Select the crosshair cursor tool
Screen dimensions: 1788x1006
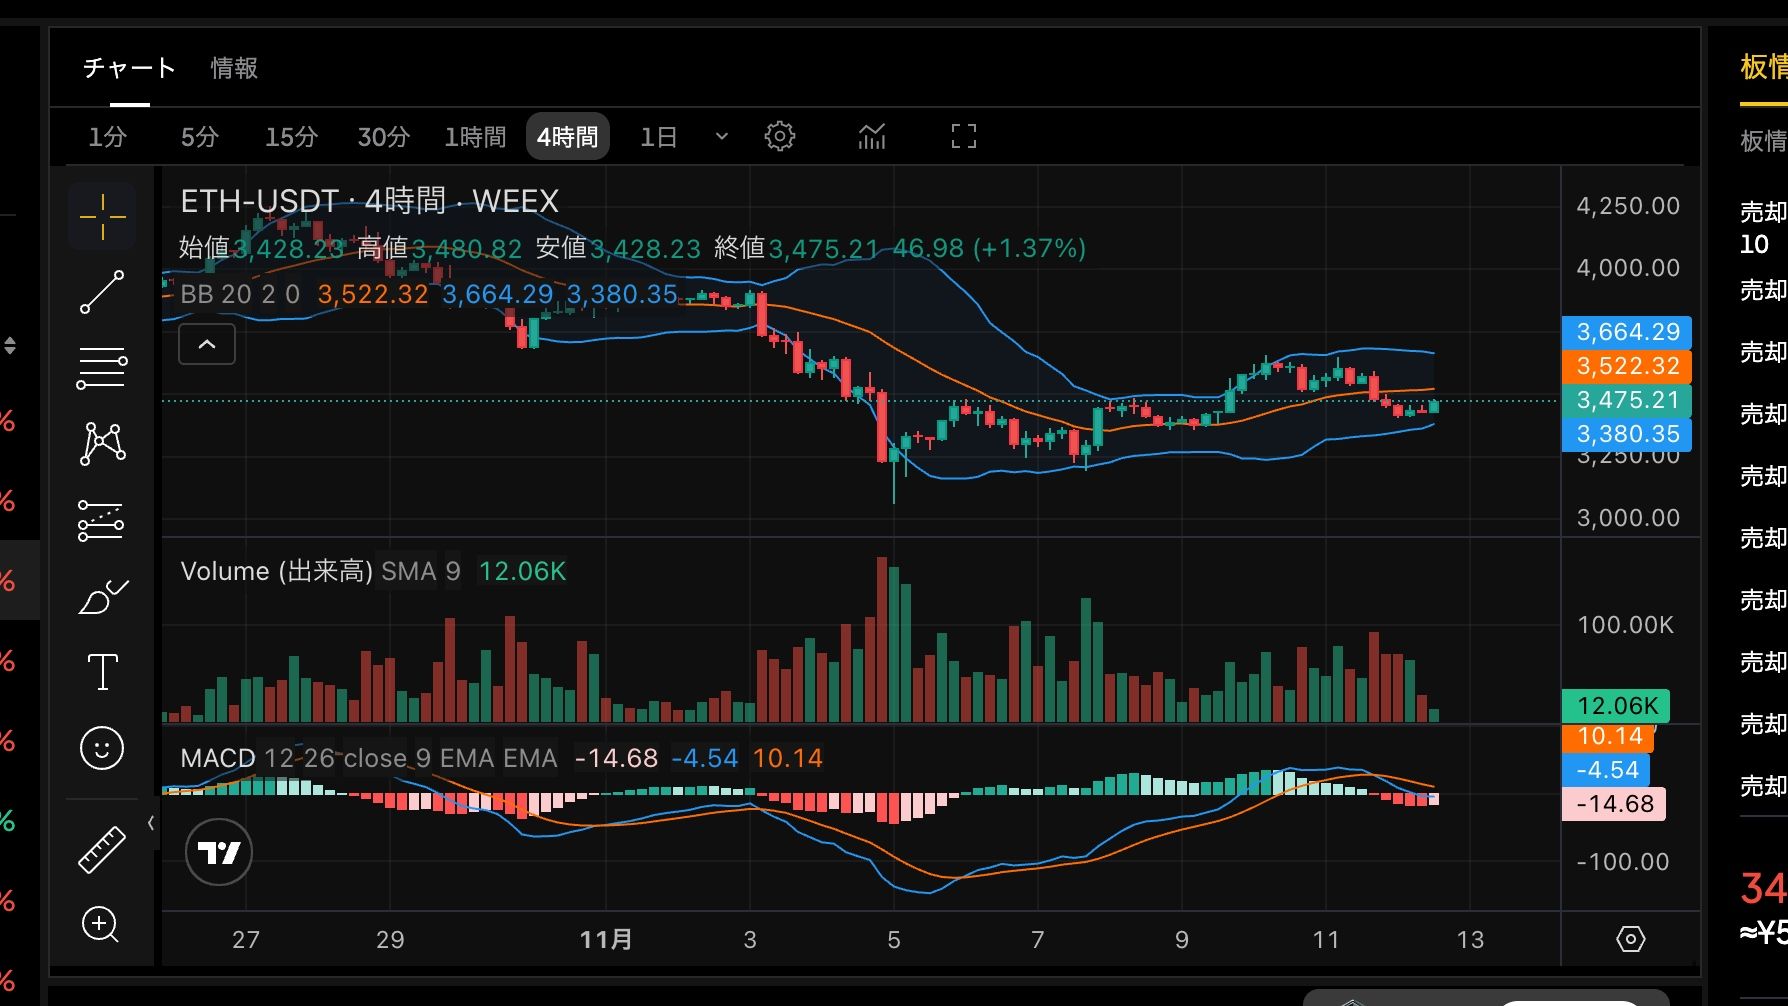(102, 216)
